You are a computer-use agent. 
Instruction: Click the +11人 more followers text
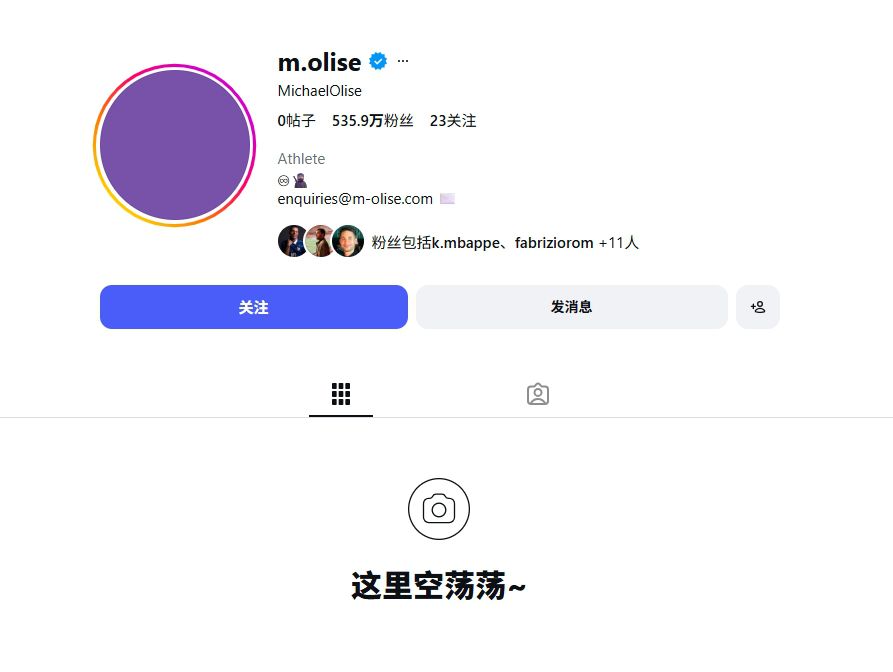click(618, 243)
